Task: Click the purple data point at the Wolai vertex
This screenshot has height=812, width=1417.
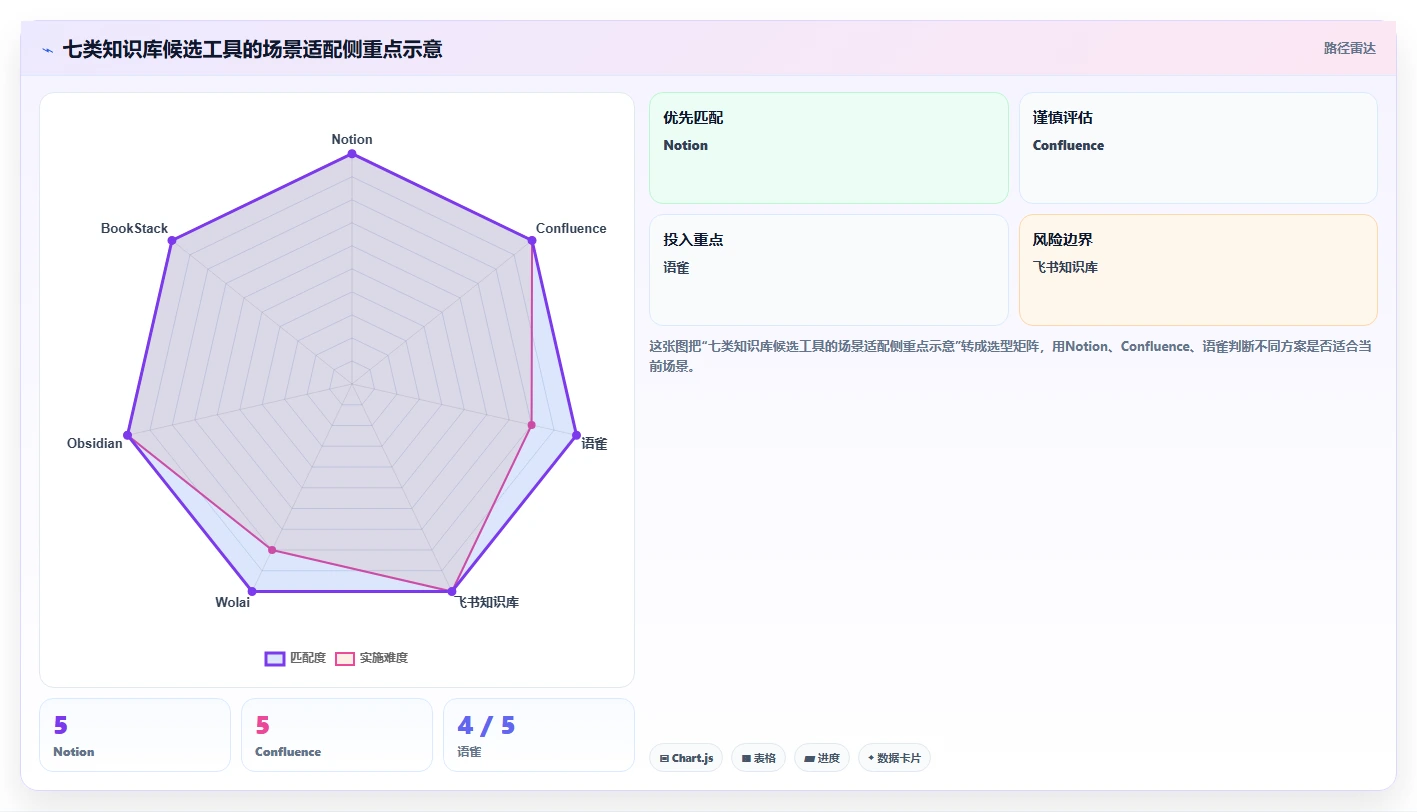Action: click(252, 591)
